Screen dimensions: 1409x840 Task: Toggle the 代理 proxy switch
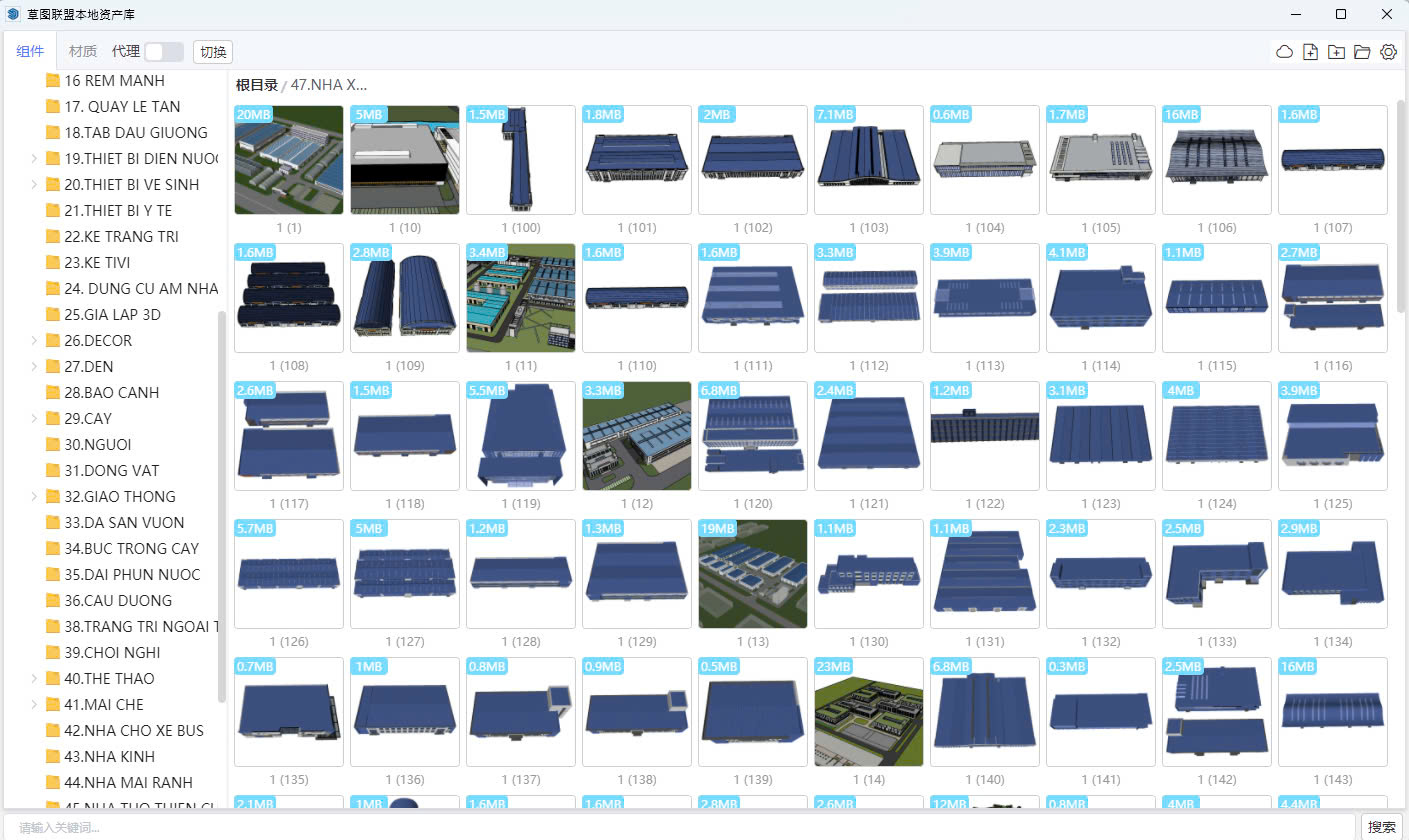[x=163, y=52]
